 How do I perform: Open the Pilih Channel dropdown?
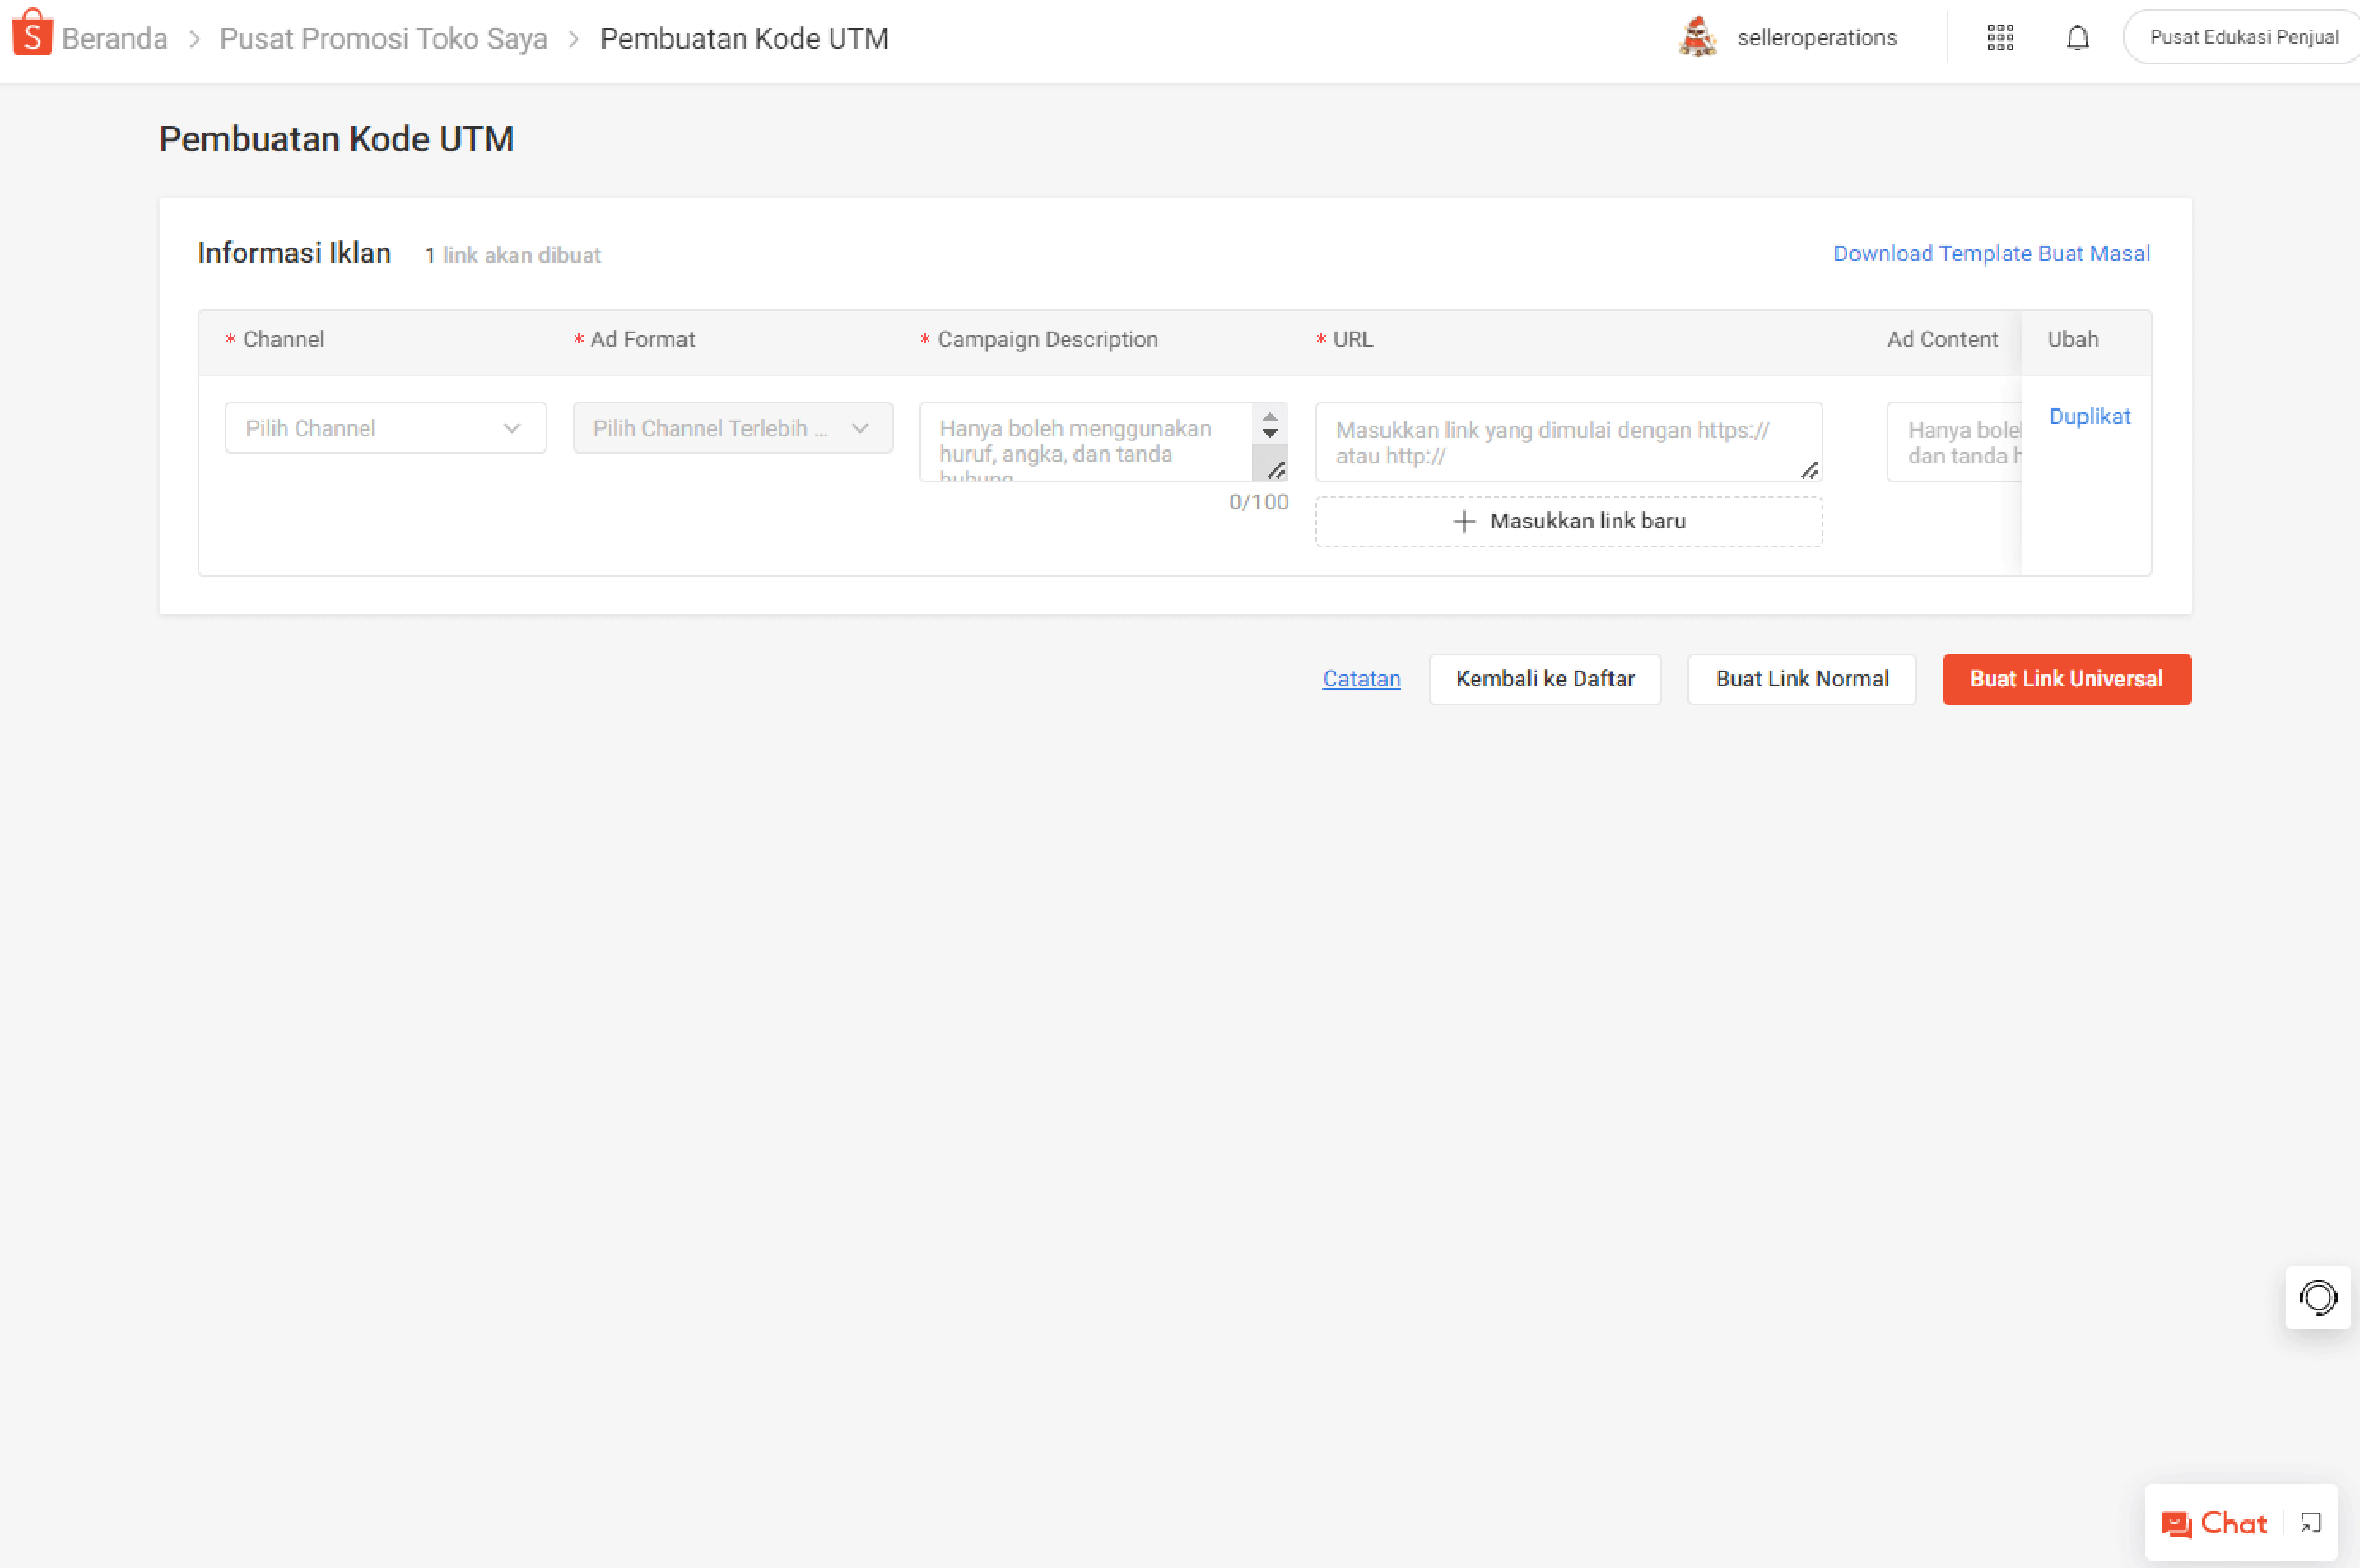tap(385, 428)
